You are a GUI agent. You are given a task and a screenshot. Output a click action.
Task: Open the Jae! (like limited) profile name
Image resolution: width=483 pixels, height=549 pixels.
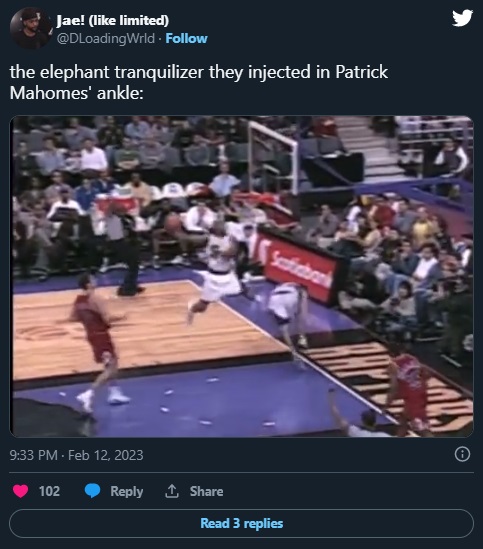point(112,21)
